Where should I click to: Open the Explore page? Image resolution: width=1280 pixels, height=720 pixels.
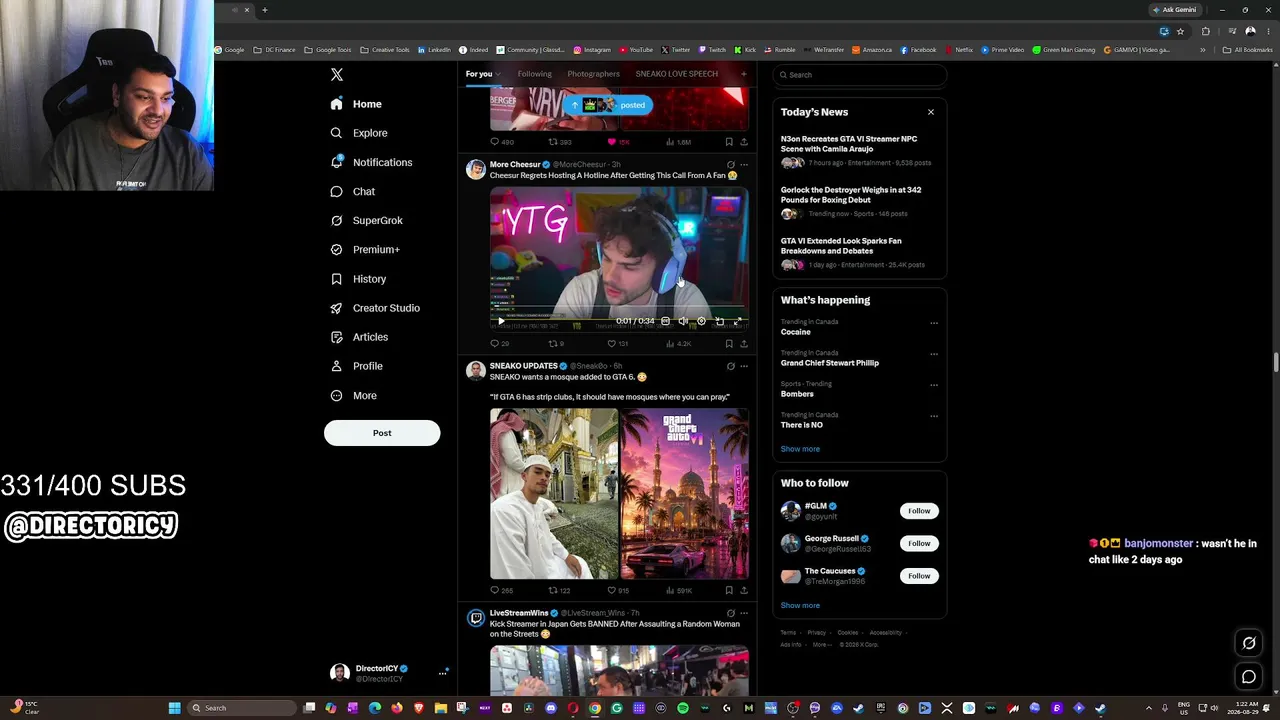pos(359,133)
